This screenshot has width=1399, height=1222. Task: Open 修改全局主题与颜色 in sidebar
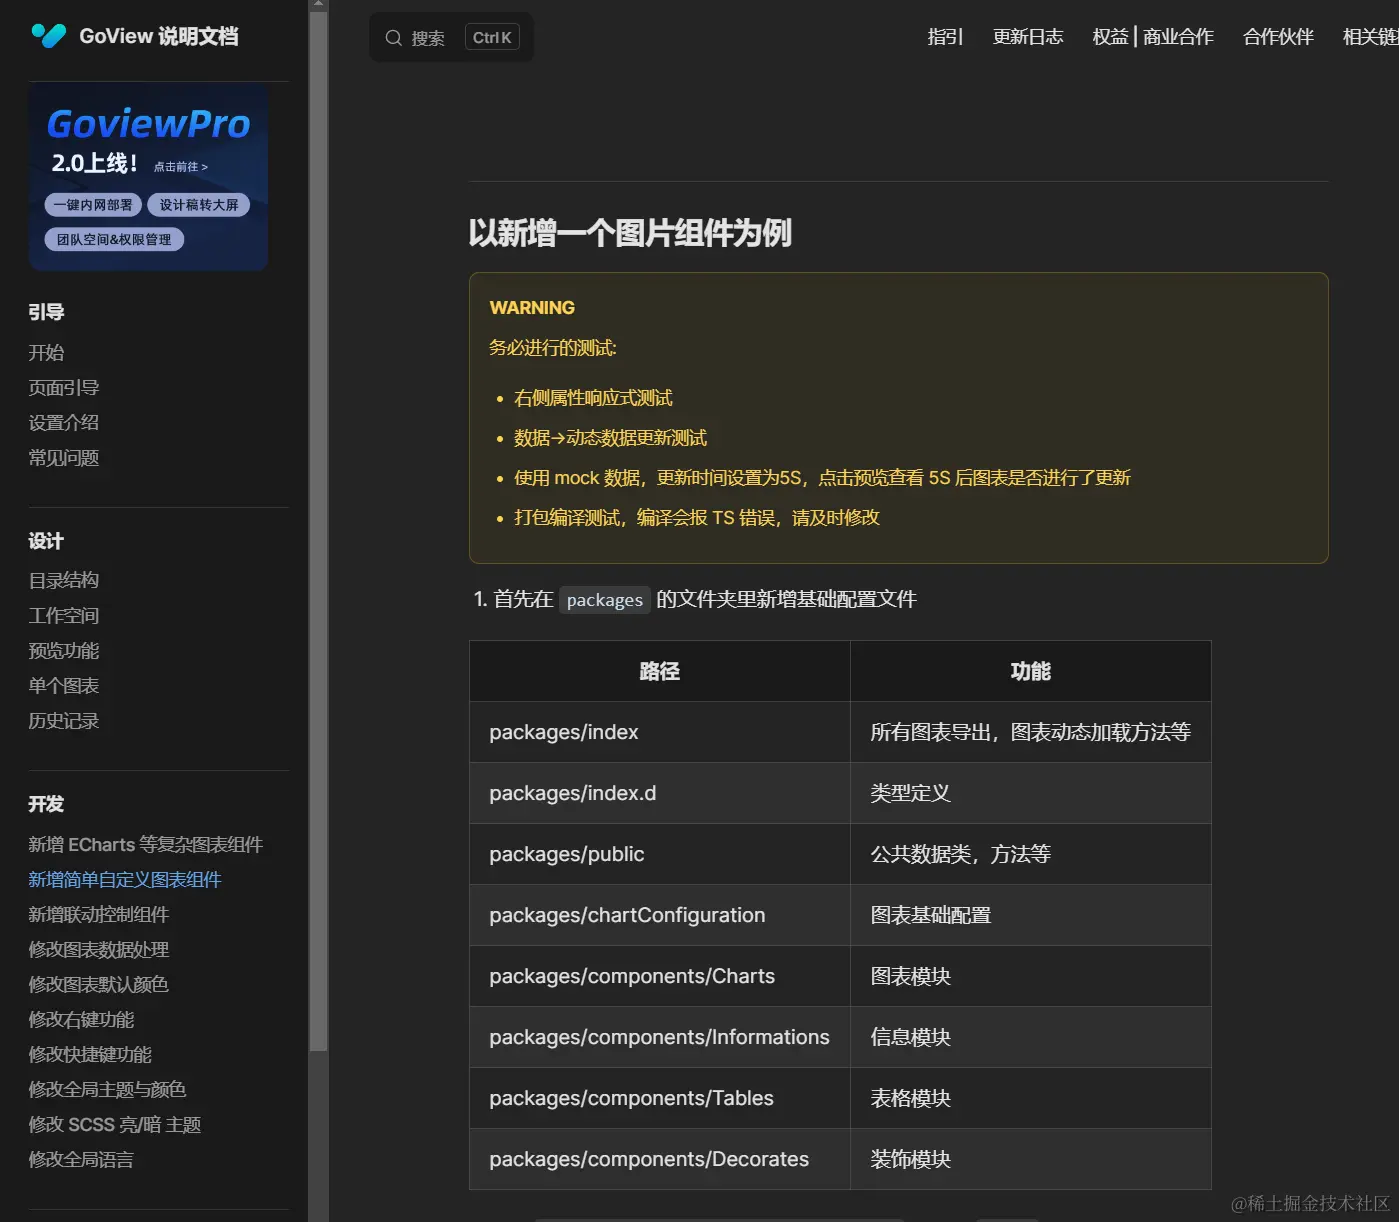pos(108,1090)
